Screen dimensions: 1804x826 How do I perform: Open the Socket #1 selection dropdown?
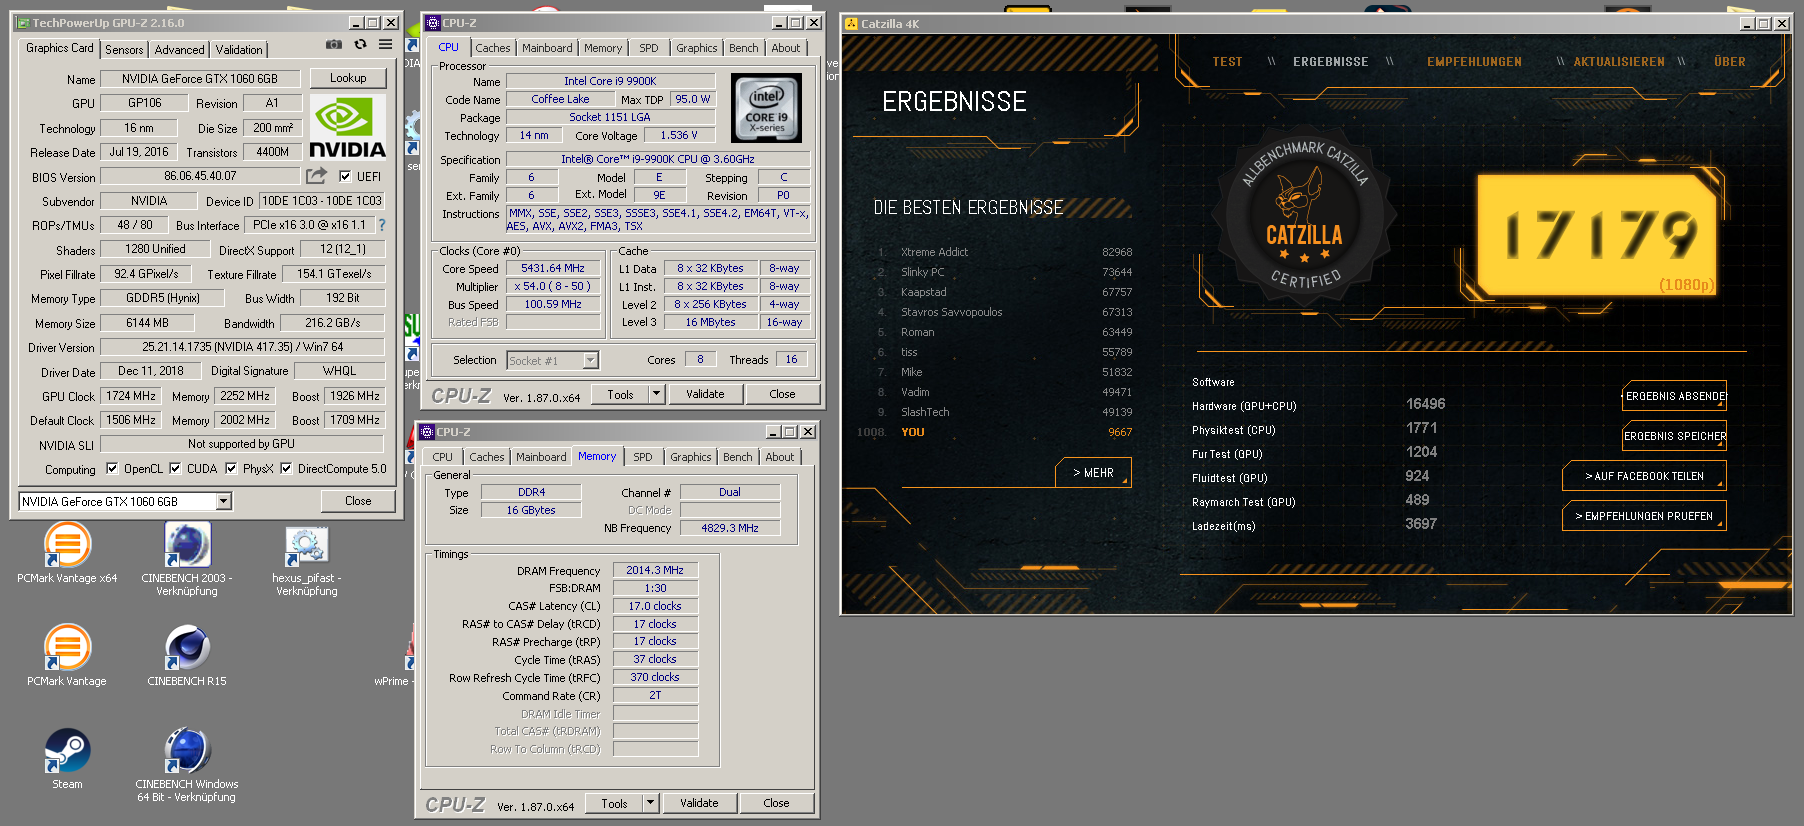[x=590, y=360]
